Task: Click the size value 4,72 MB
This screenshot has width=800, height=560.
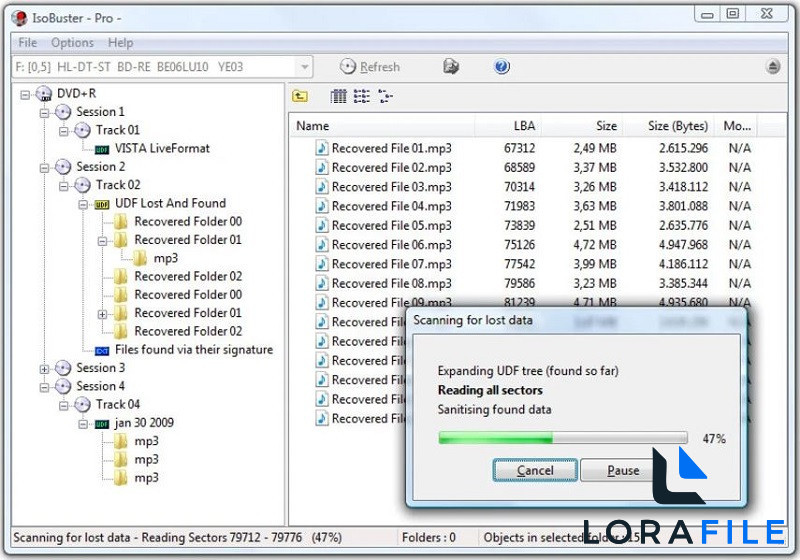Action: (x=594, y=245)
